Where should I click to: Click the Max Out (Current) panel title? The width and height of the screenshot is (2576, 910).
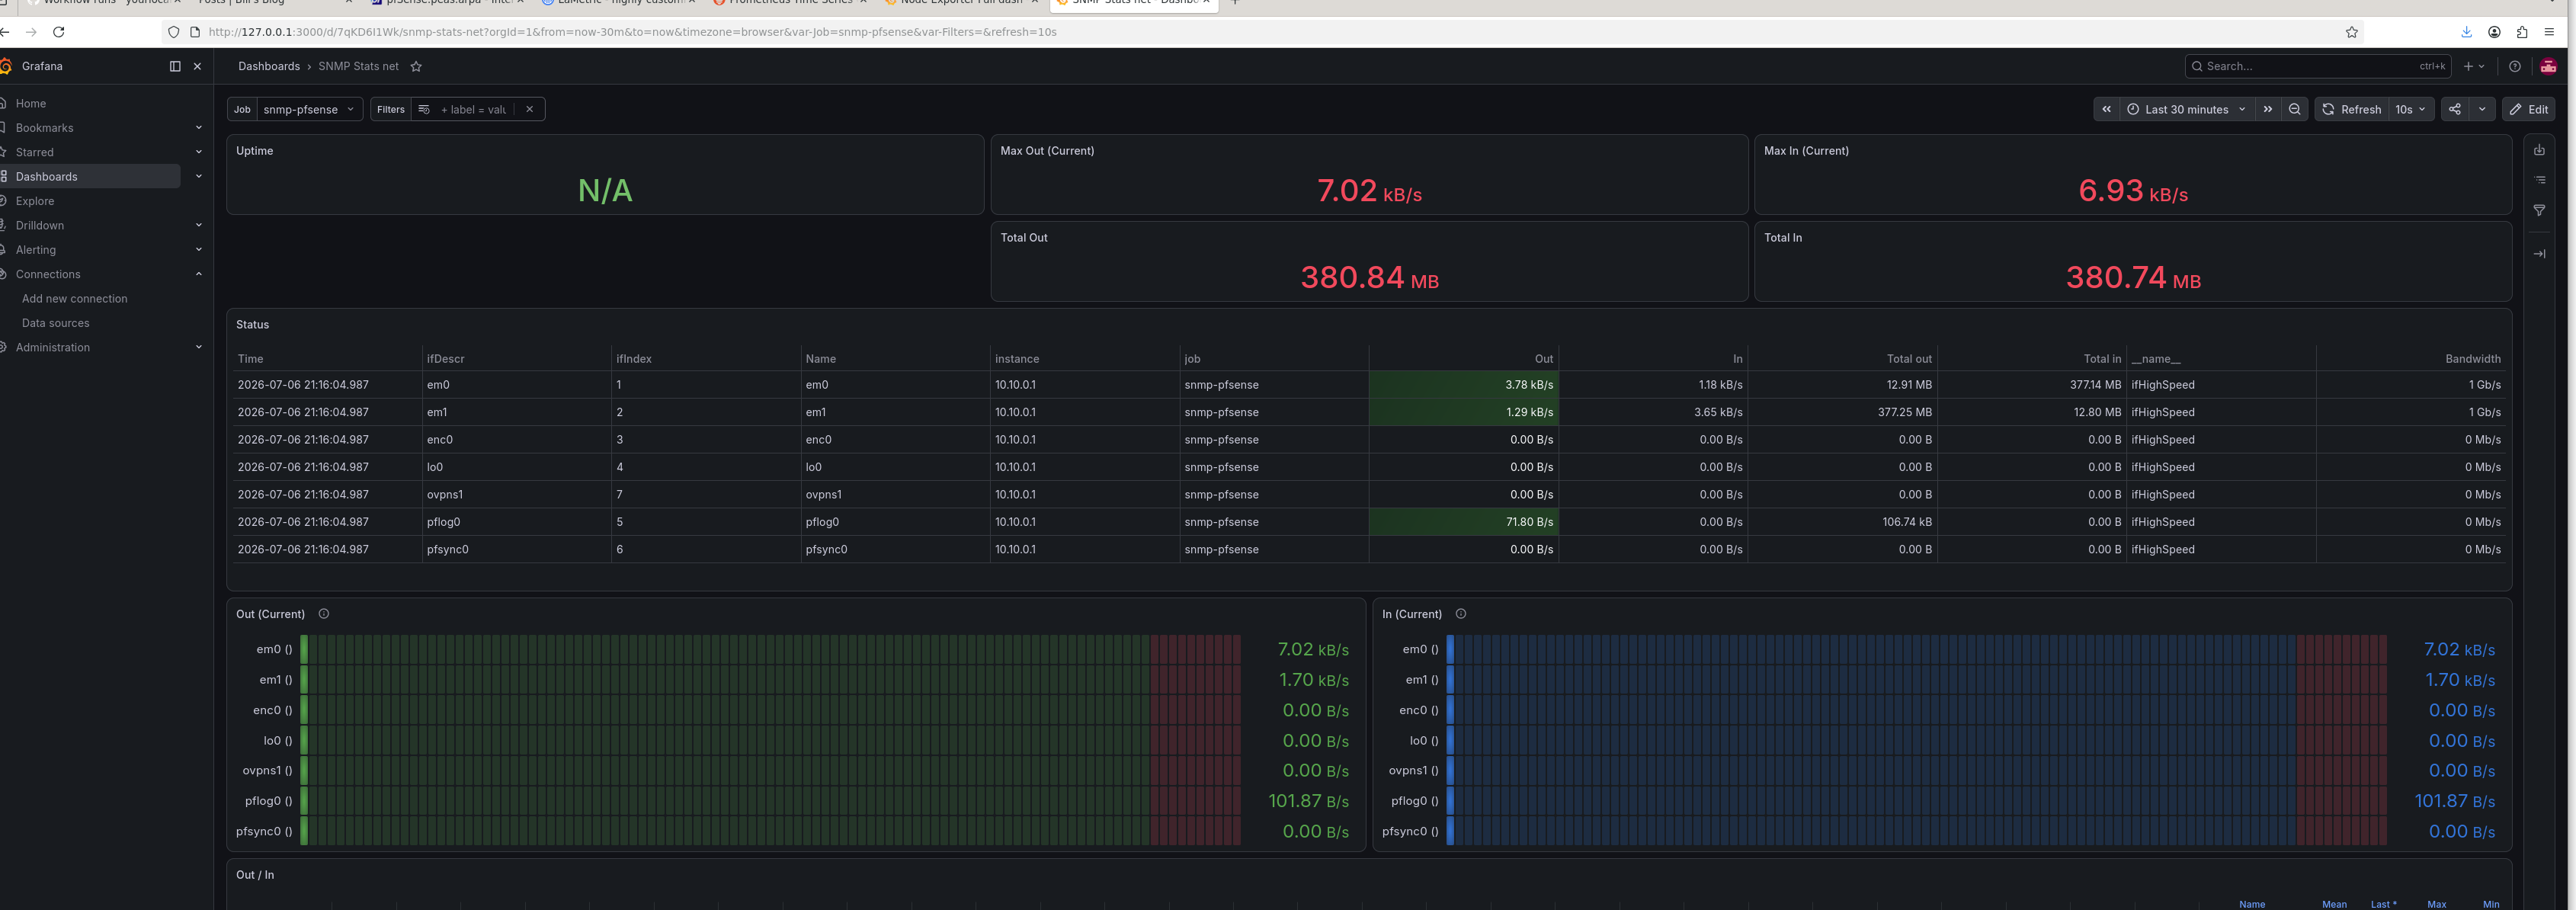click(1047, 151)
